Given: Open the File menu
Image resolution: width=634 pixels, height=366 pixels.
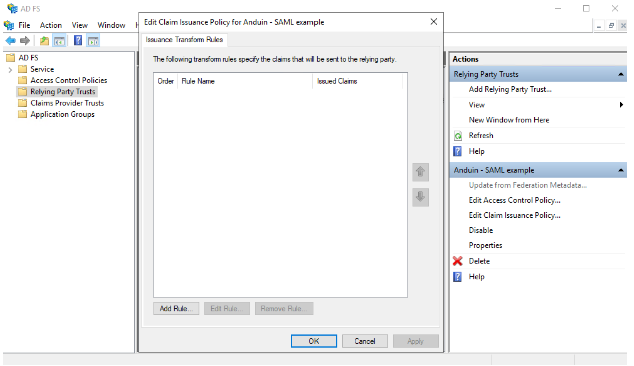Looking at the screenshot, I should pyautogui.click(x=24, y=25).
